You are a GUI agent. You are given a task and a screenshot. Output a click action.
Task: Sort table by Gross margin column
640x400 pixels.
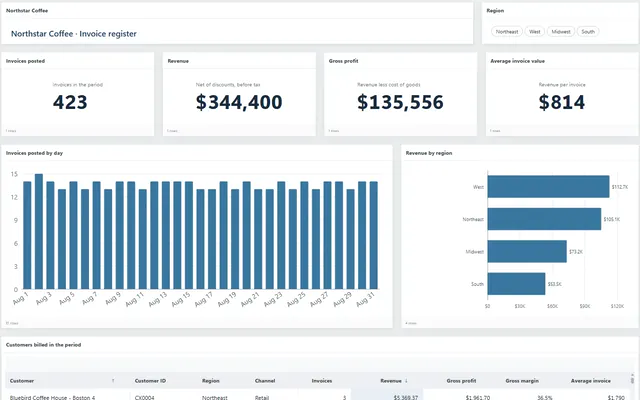tap(522, 381)
